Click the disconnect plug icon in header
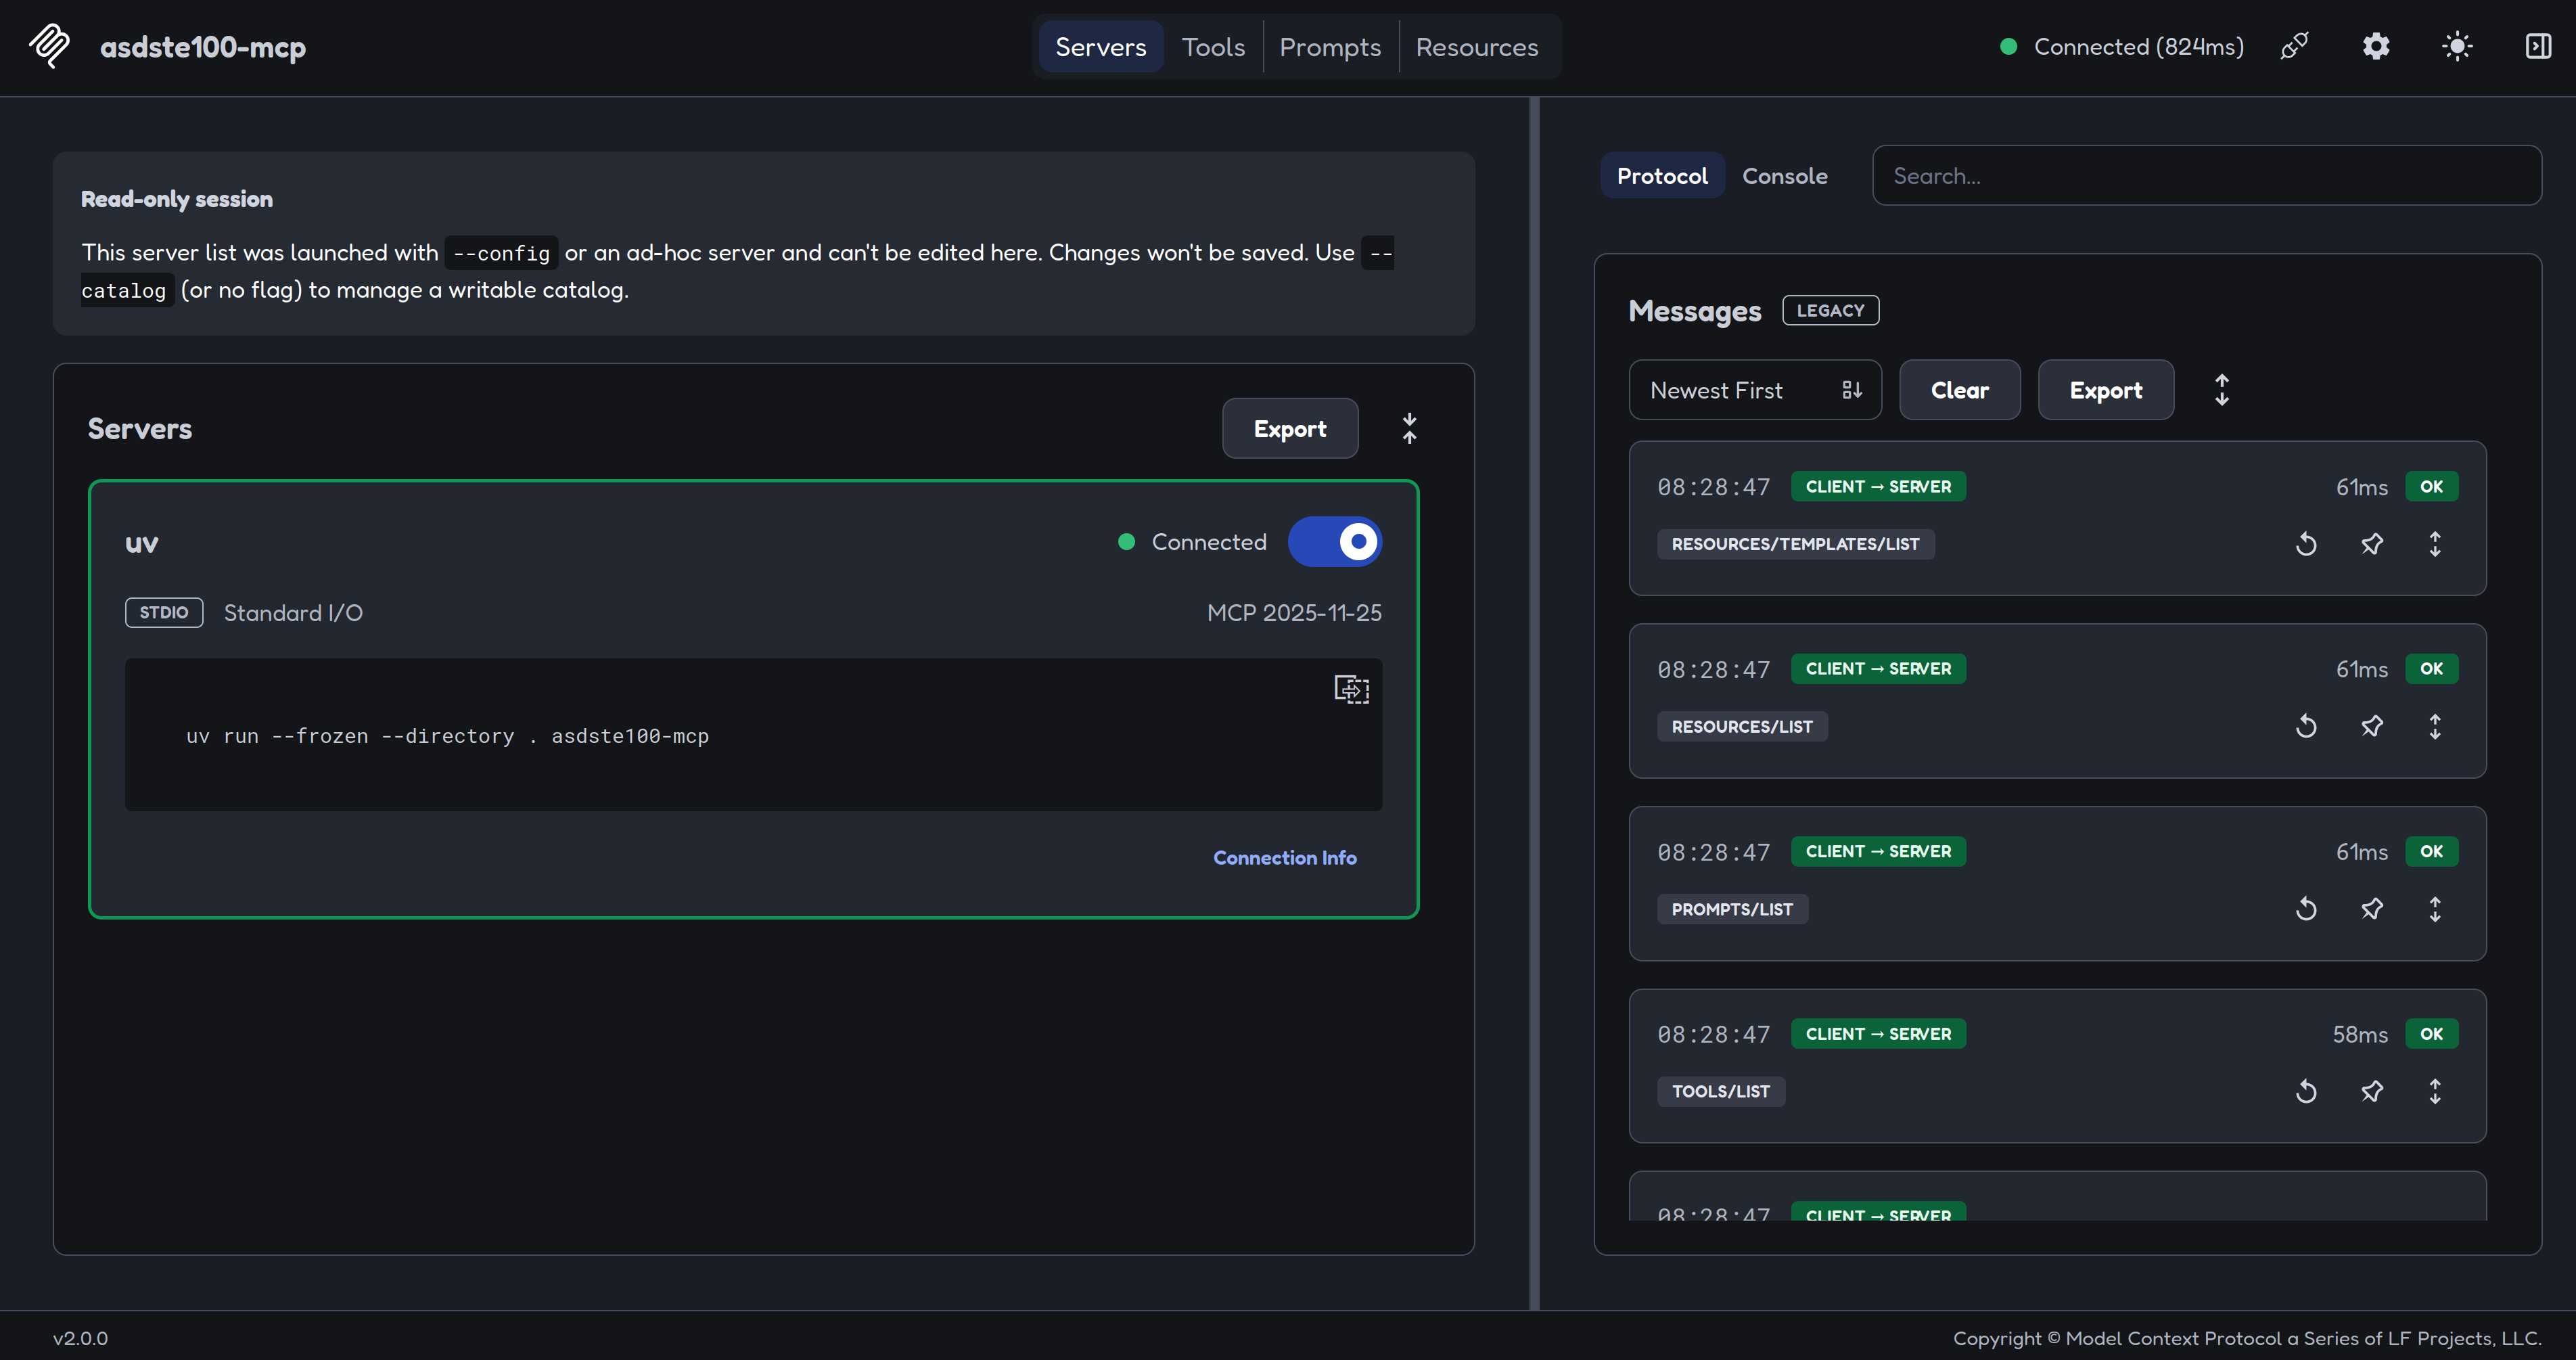The image size is (2576, 1360). click(2295, 46)
